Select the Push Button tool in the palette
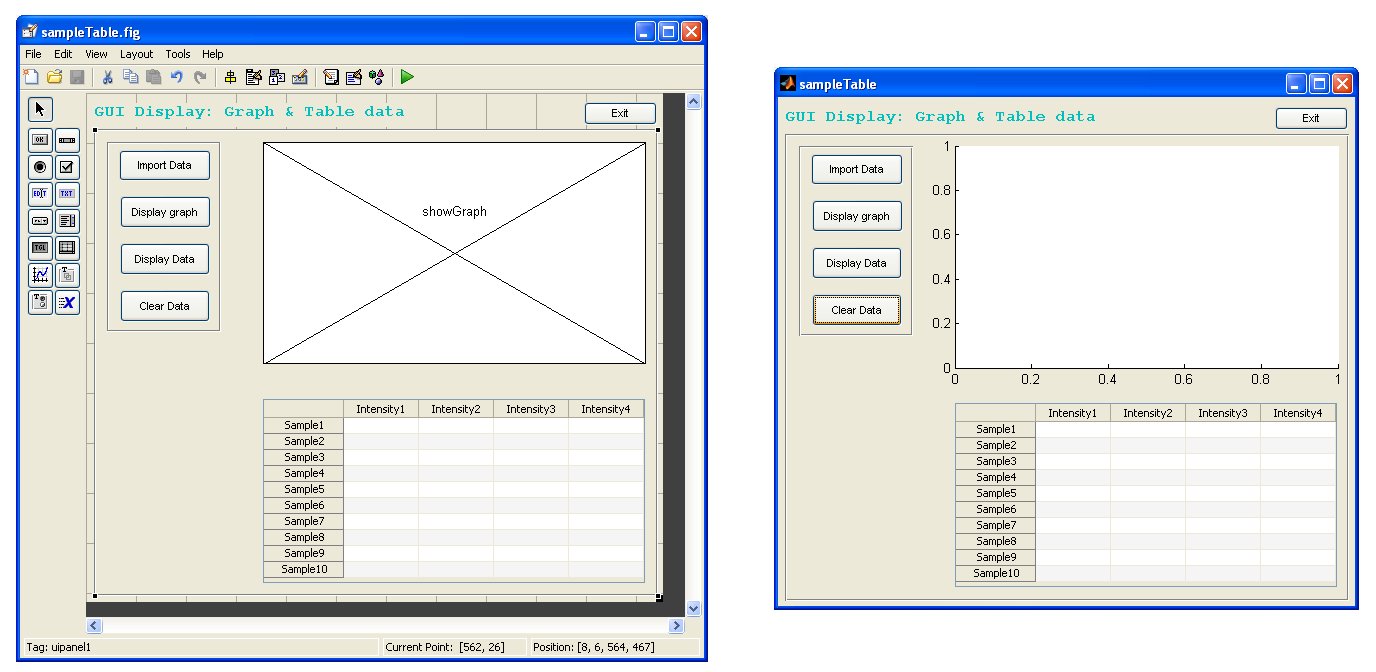1376x672 pixels. (x=39, y=139)
